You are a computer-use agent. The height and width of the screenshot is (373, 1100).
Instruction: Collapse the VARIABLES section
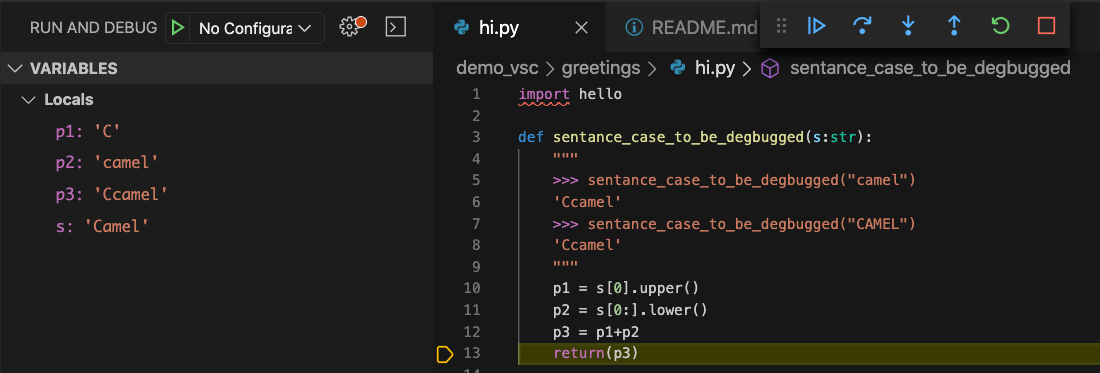72,69
